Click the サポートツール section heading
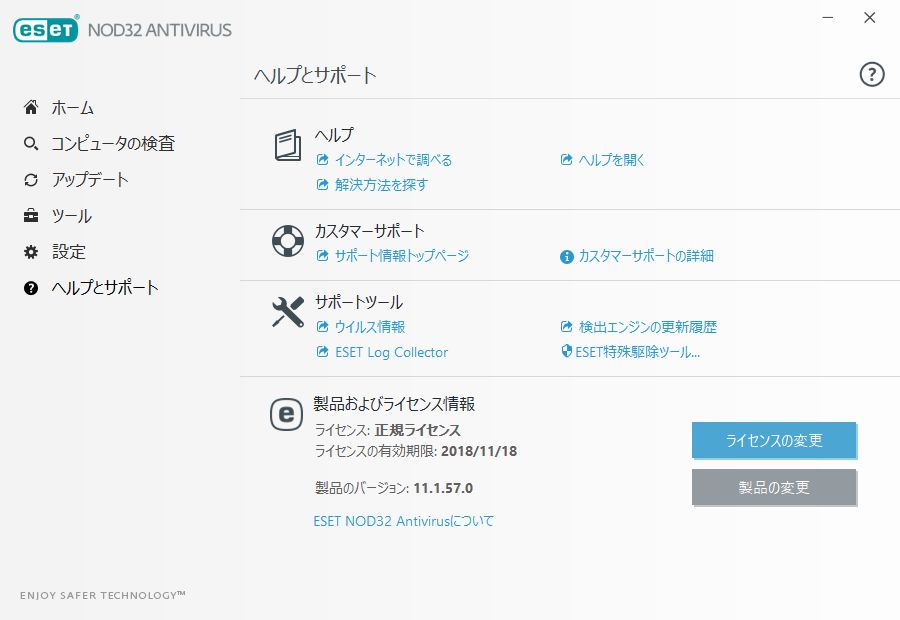 tap(359, 302)
